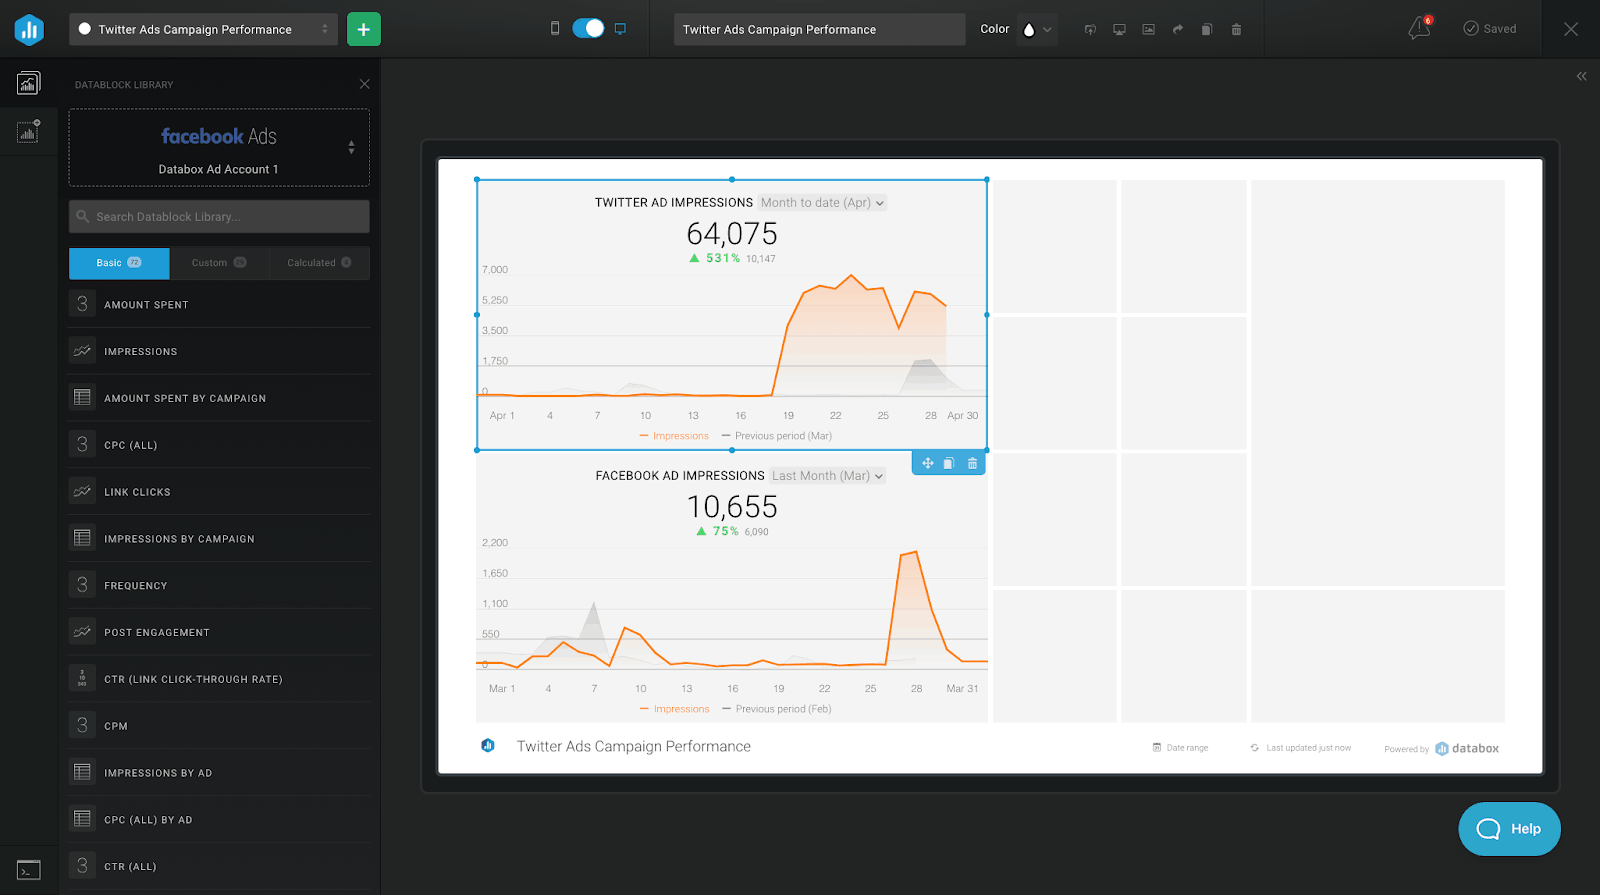
Task: Click the Databox logo icon
Action: pyautogui.click(x=29, y=29)
